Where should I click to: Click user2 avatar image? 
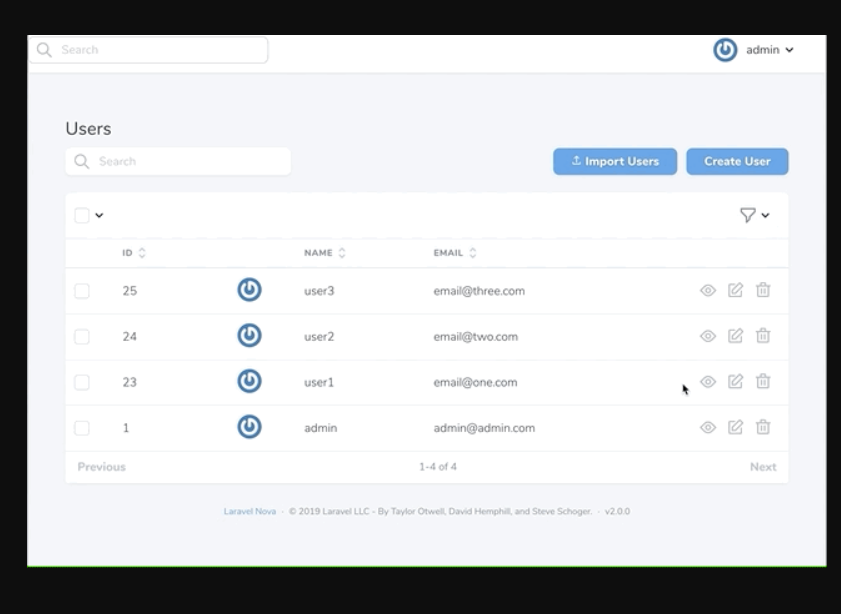click(249, 335)
